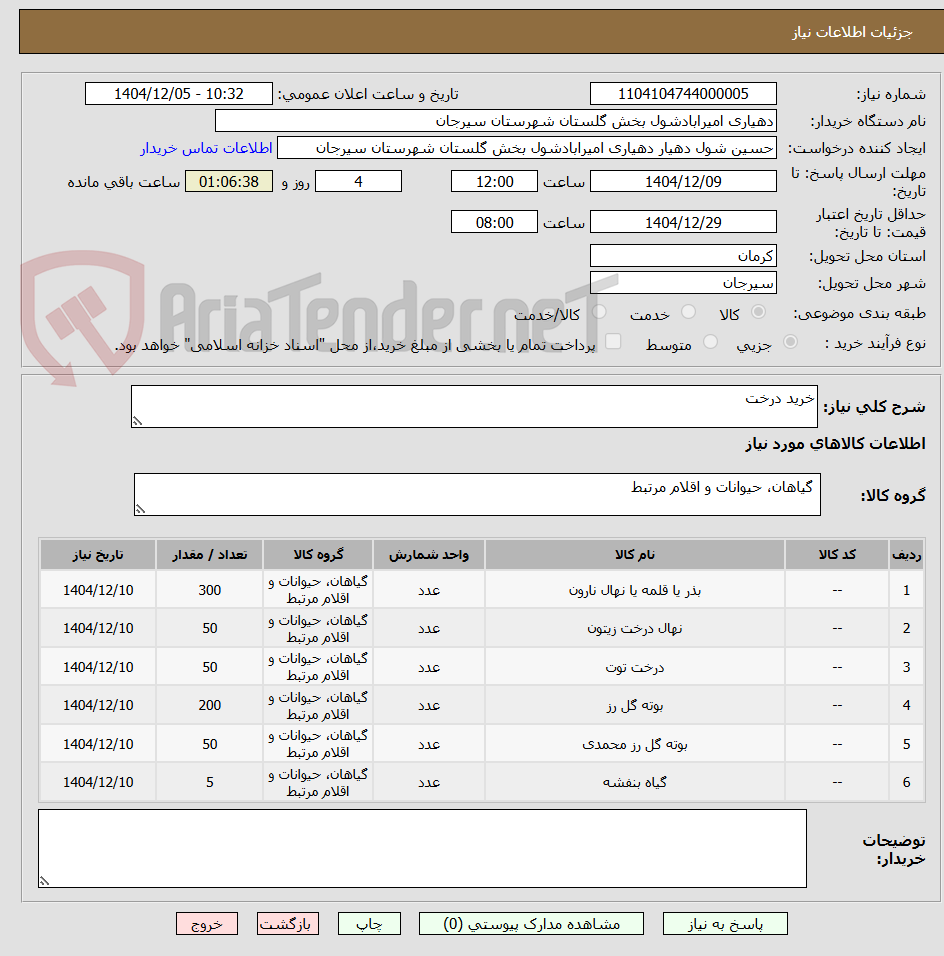Click the نام کالا column header
The height and width of the screenshot is (956, 944).
(635, 554)
